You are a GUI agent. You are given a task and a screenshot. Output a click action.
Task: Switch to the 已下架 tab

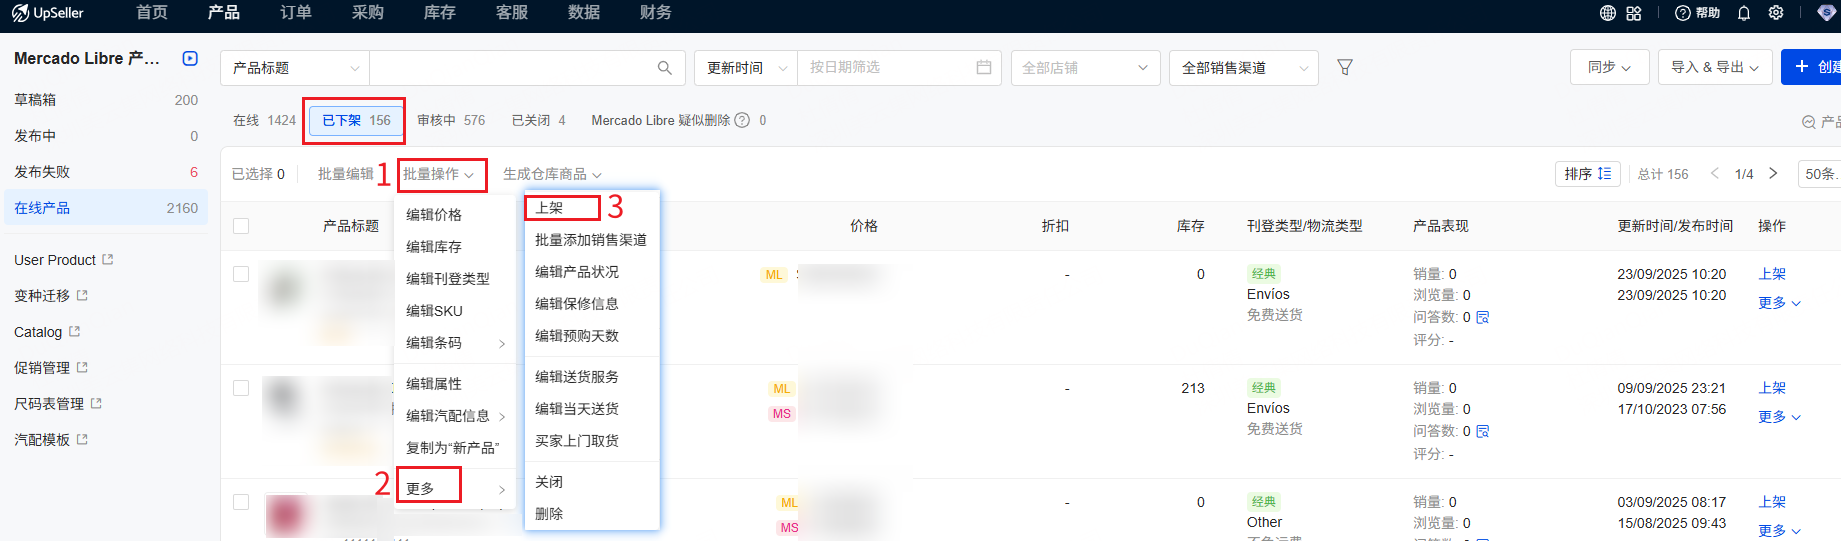click(x=356, y=120)
